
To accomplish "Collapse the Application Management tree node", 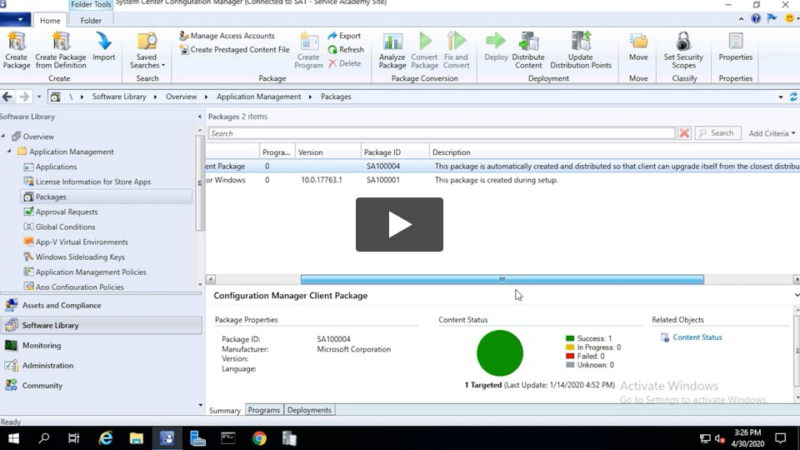I will 9,152.
